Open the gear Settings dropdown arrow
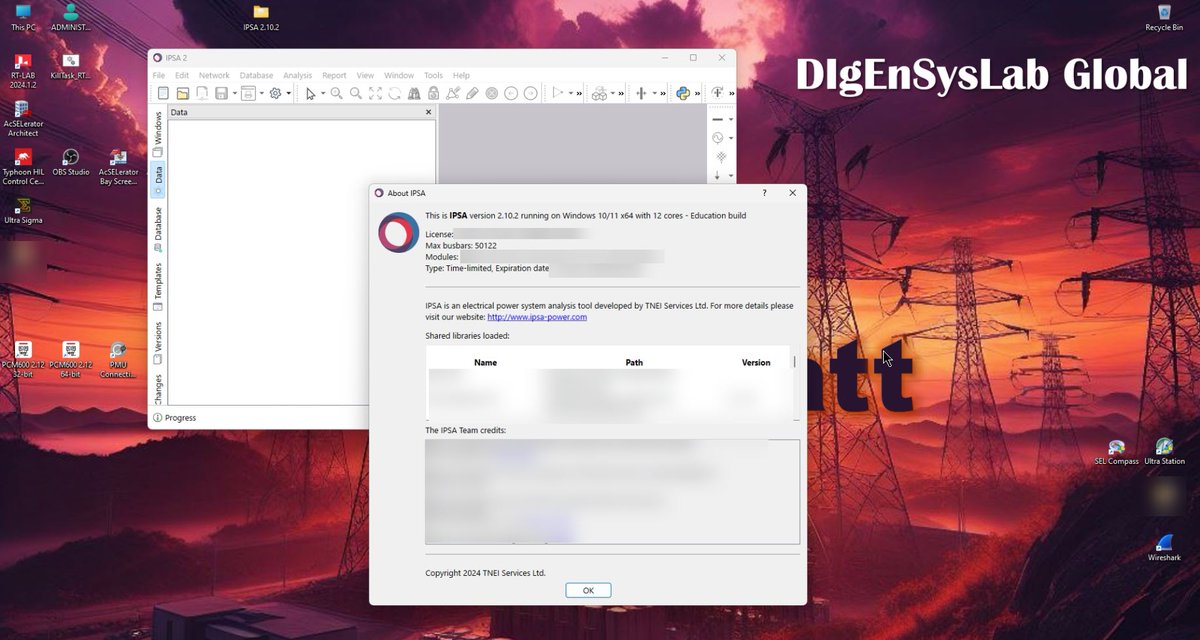This screenshot has width=1200, height=640. click(289, 93)
